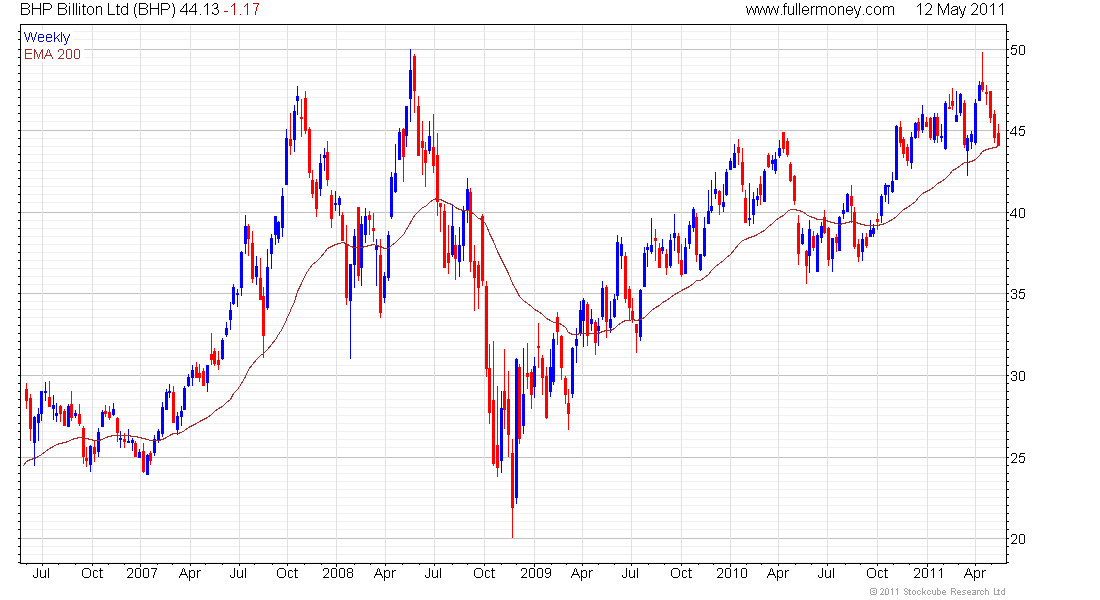Viewport: 1100px width, 600px height.
Task: Click the blue "Weekly" legend label
Action: [47, 37]
